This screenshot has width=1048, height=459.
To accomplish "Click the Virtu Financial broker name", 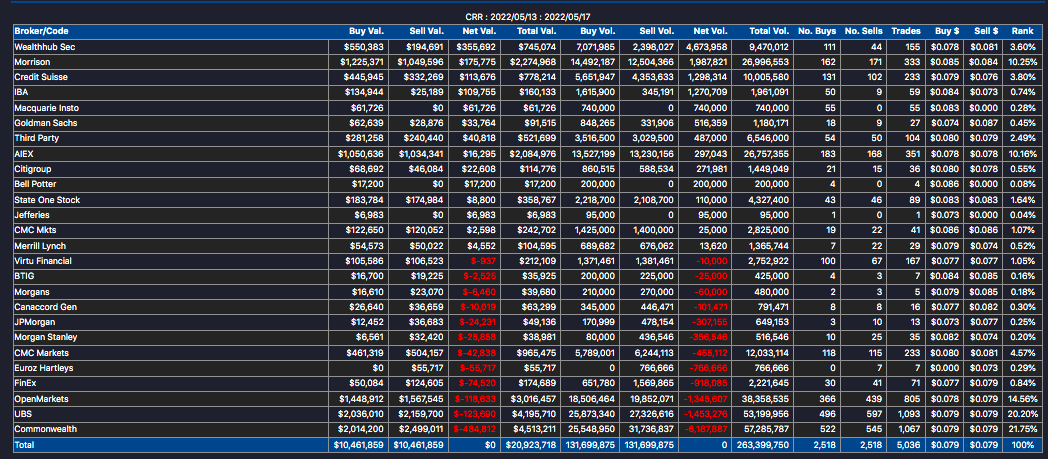I will (x=43, y=261).
